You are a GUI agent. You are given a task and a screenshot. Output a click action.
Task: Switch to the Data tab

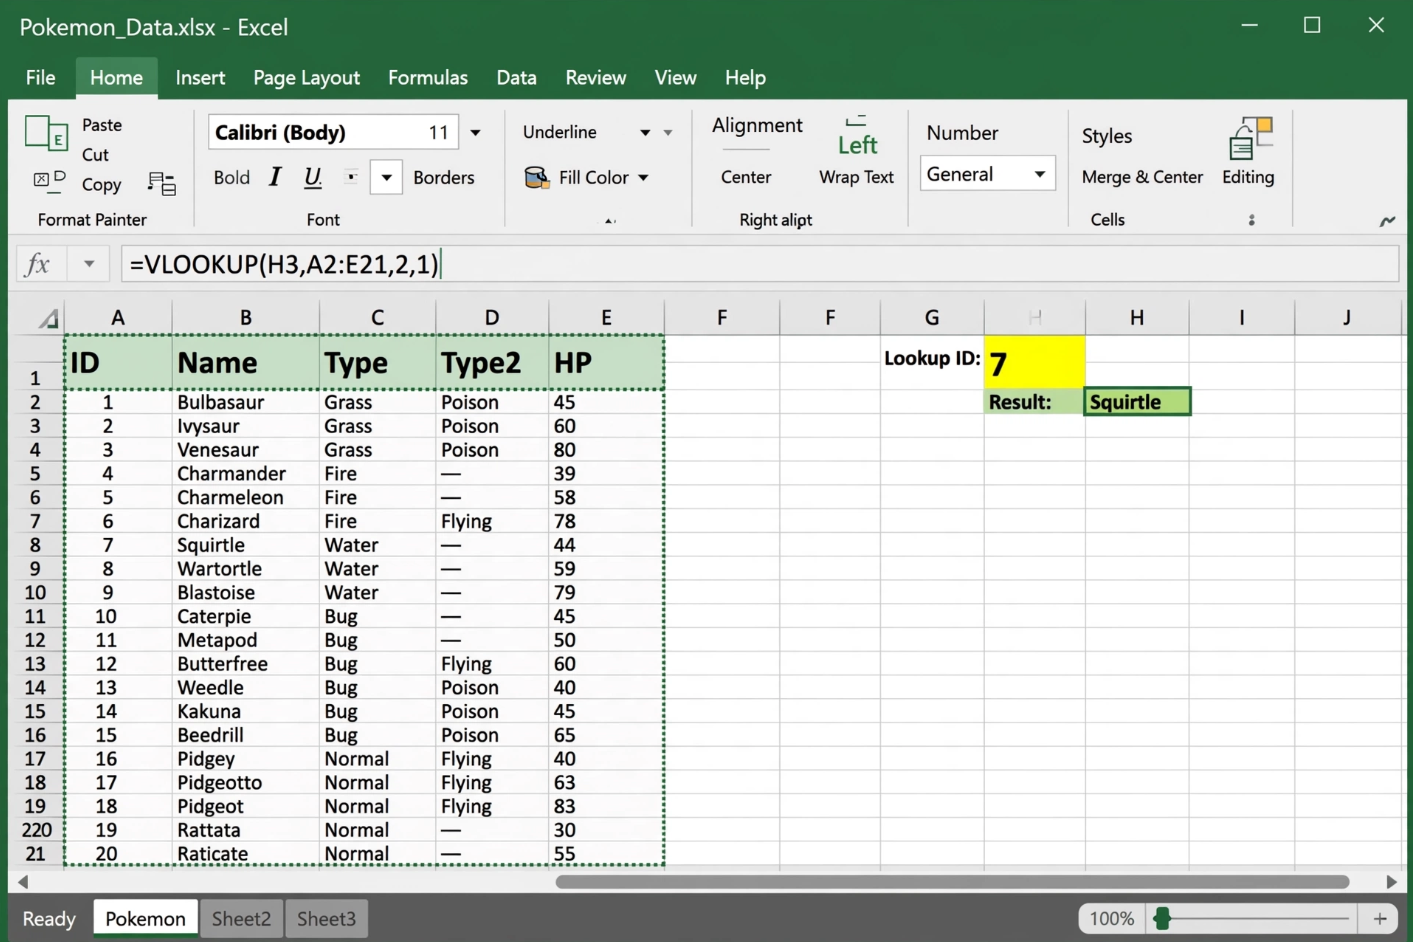tap(516, 77)
